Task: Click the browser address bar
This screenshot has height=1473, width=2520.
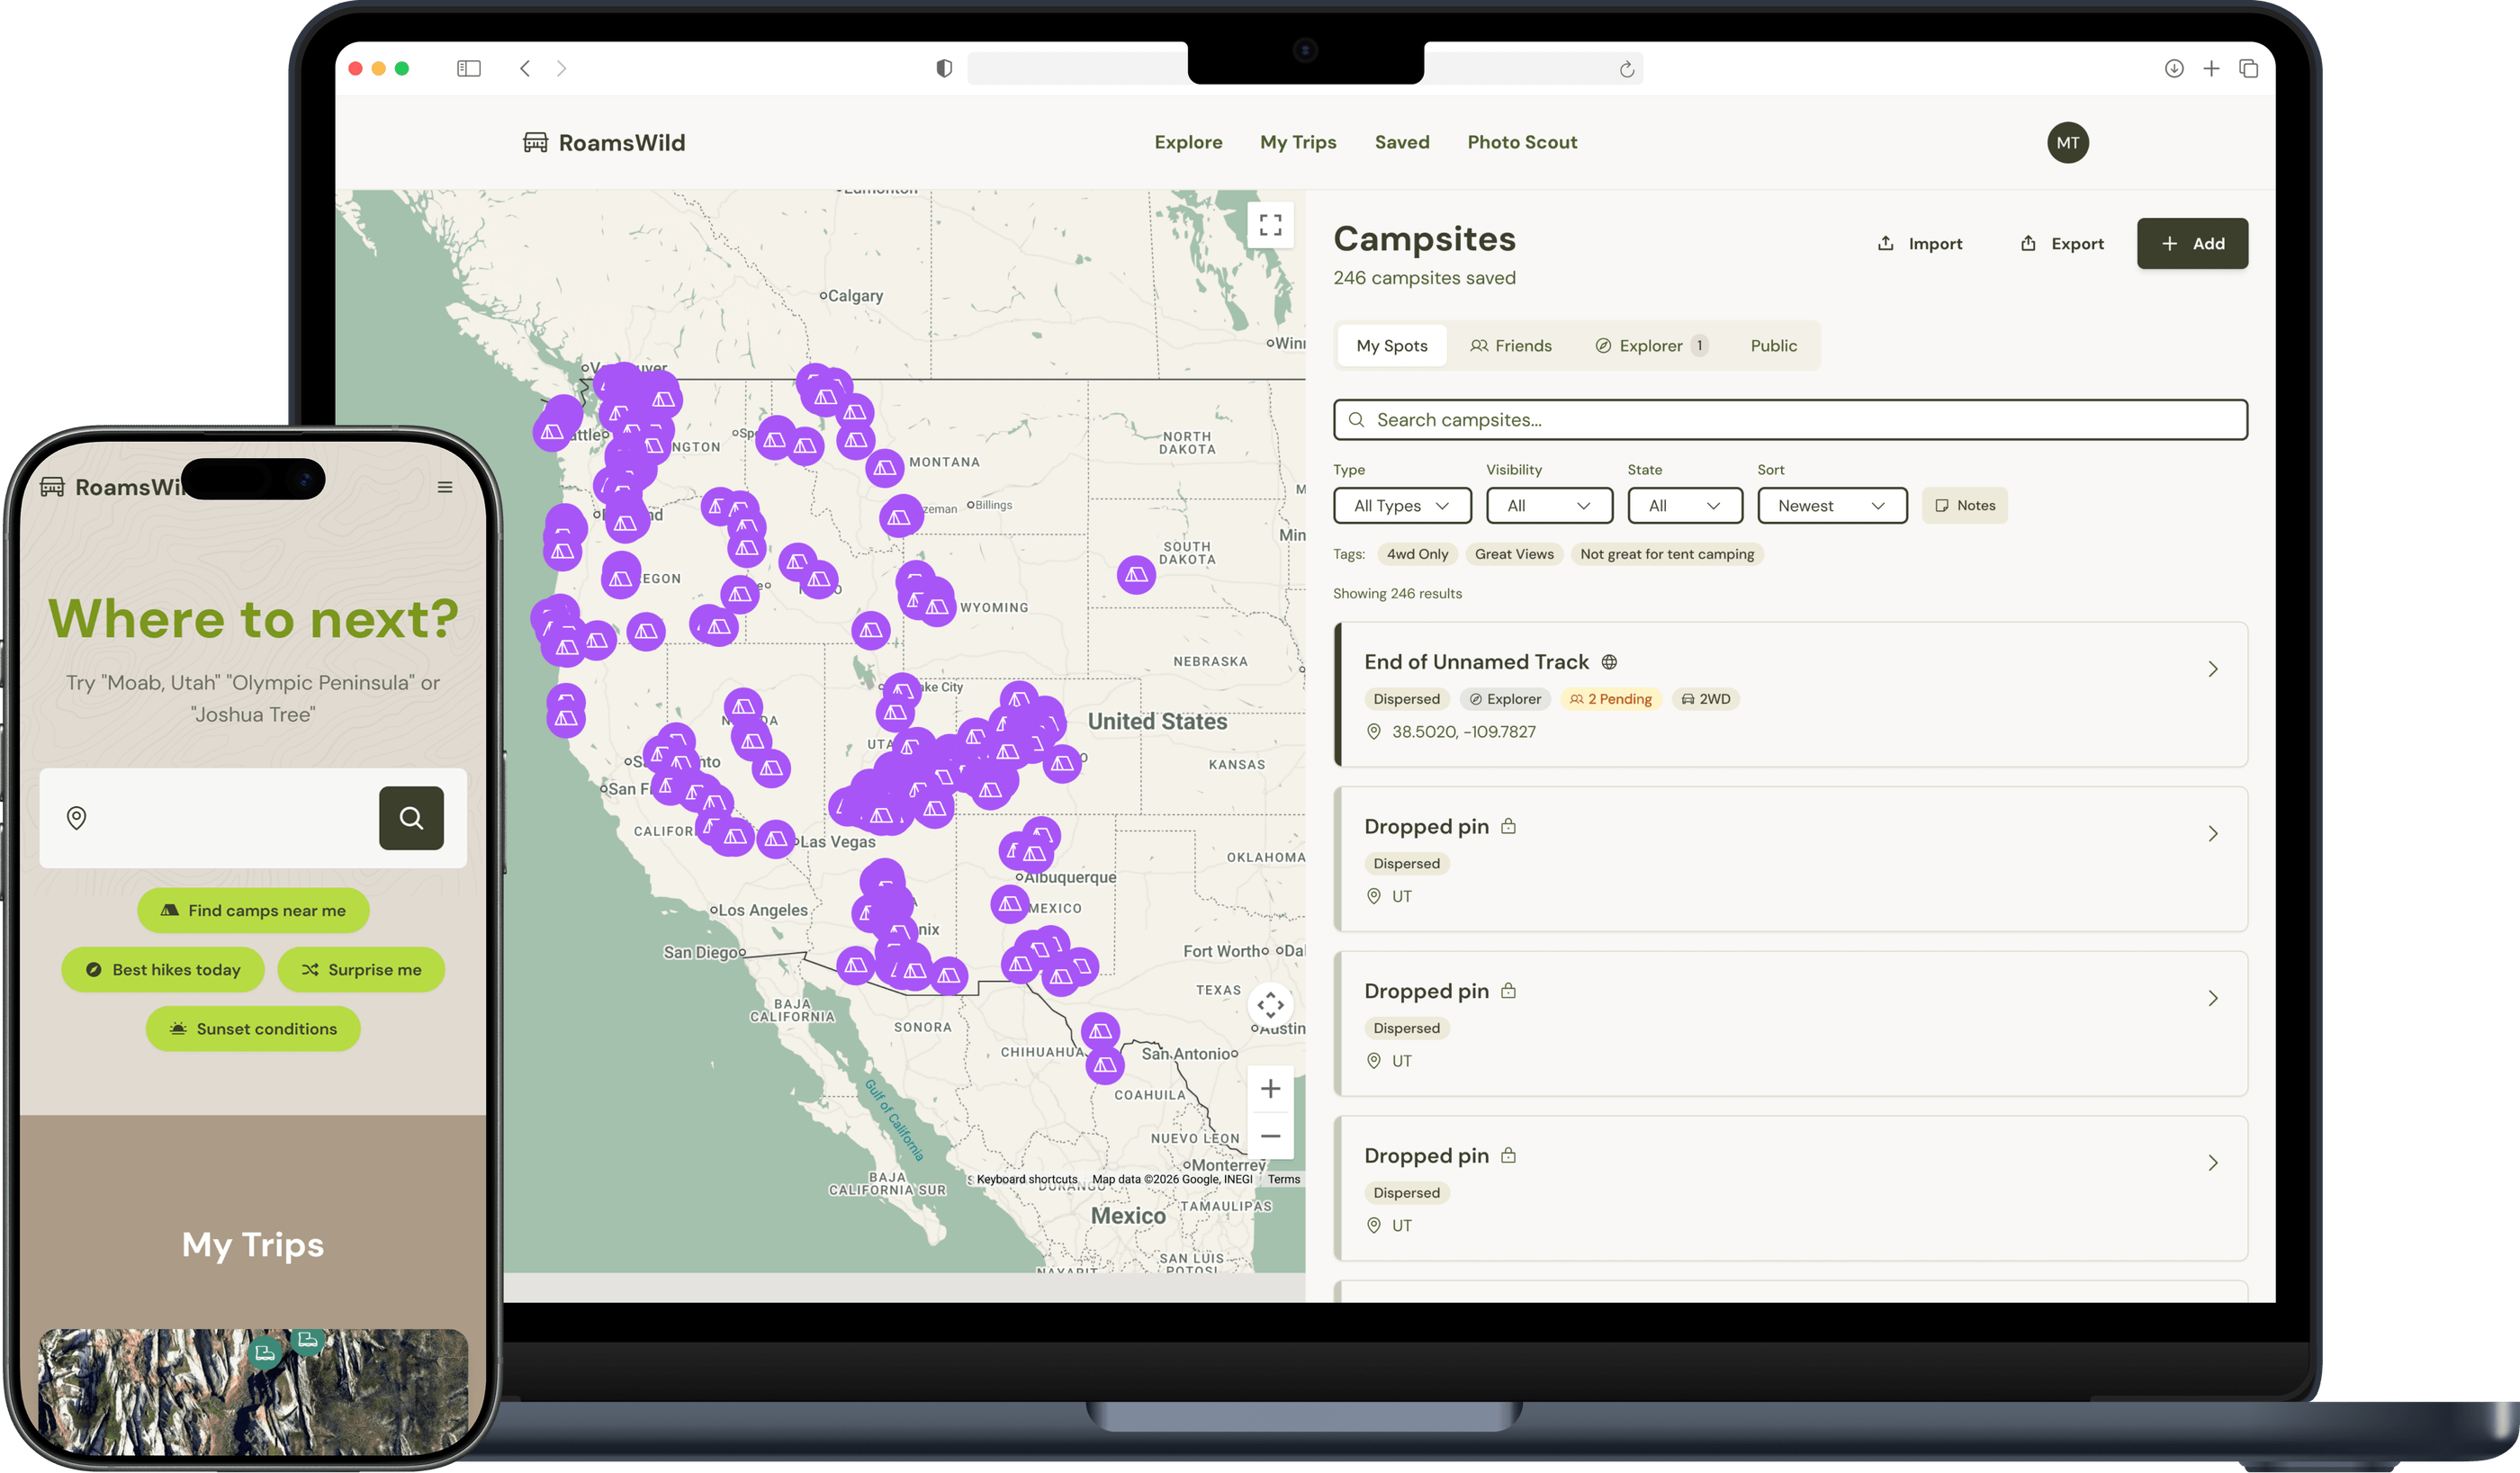Action: [x=1305, y=68]
